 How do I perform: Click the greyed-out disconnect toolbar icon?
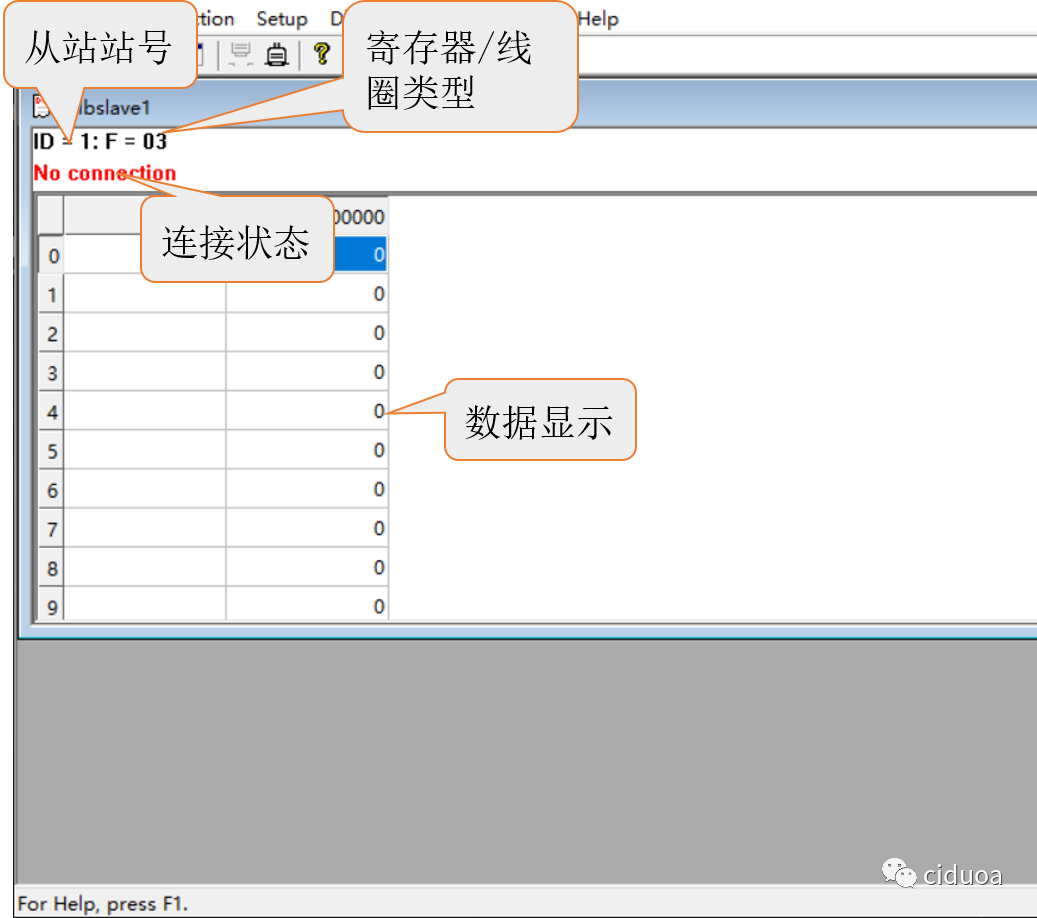pos(241,54)
